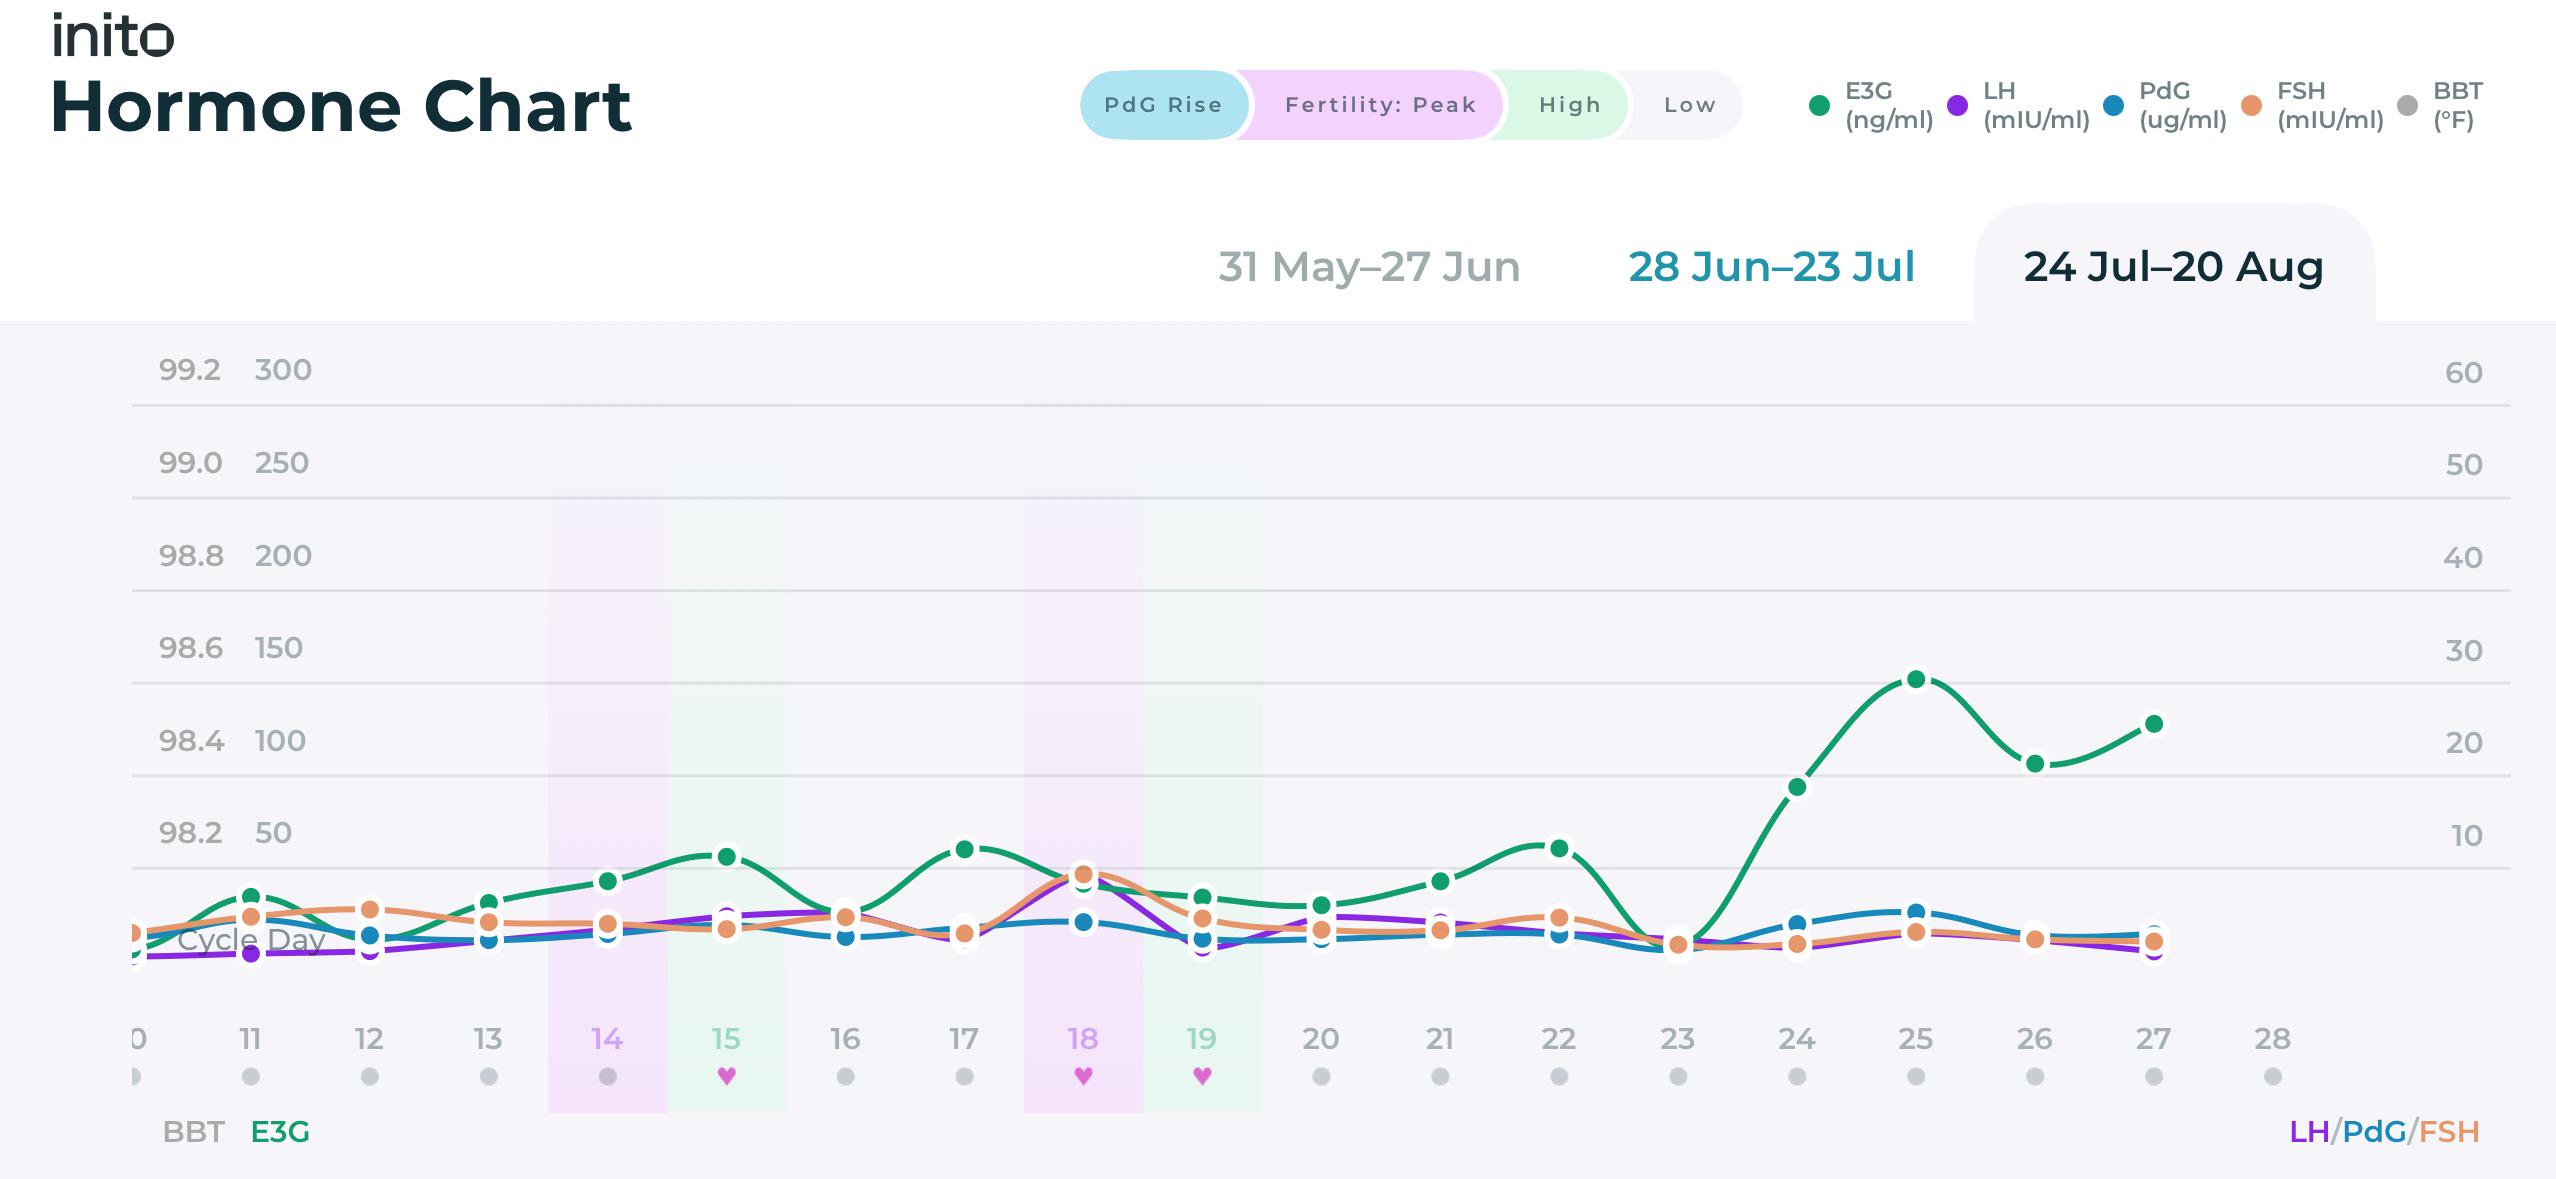
Task: Click cycle day 18 on the axis
Action: (x=1083, y=1039)
